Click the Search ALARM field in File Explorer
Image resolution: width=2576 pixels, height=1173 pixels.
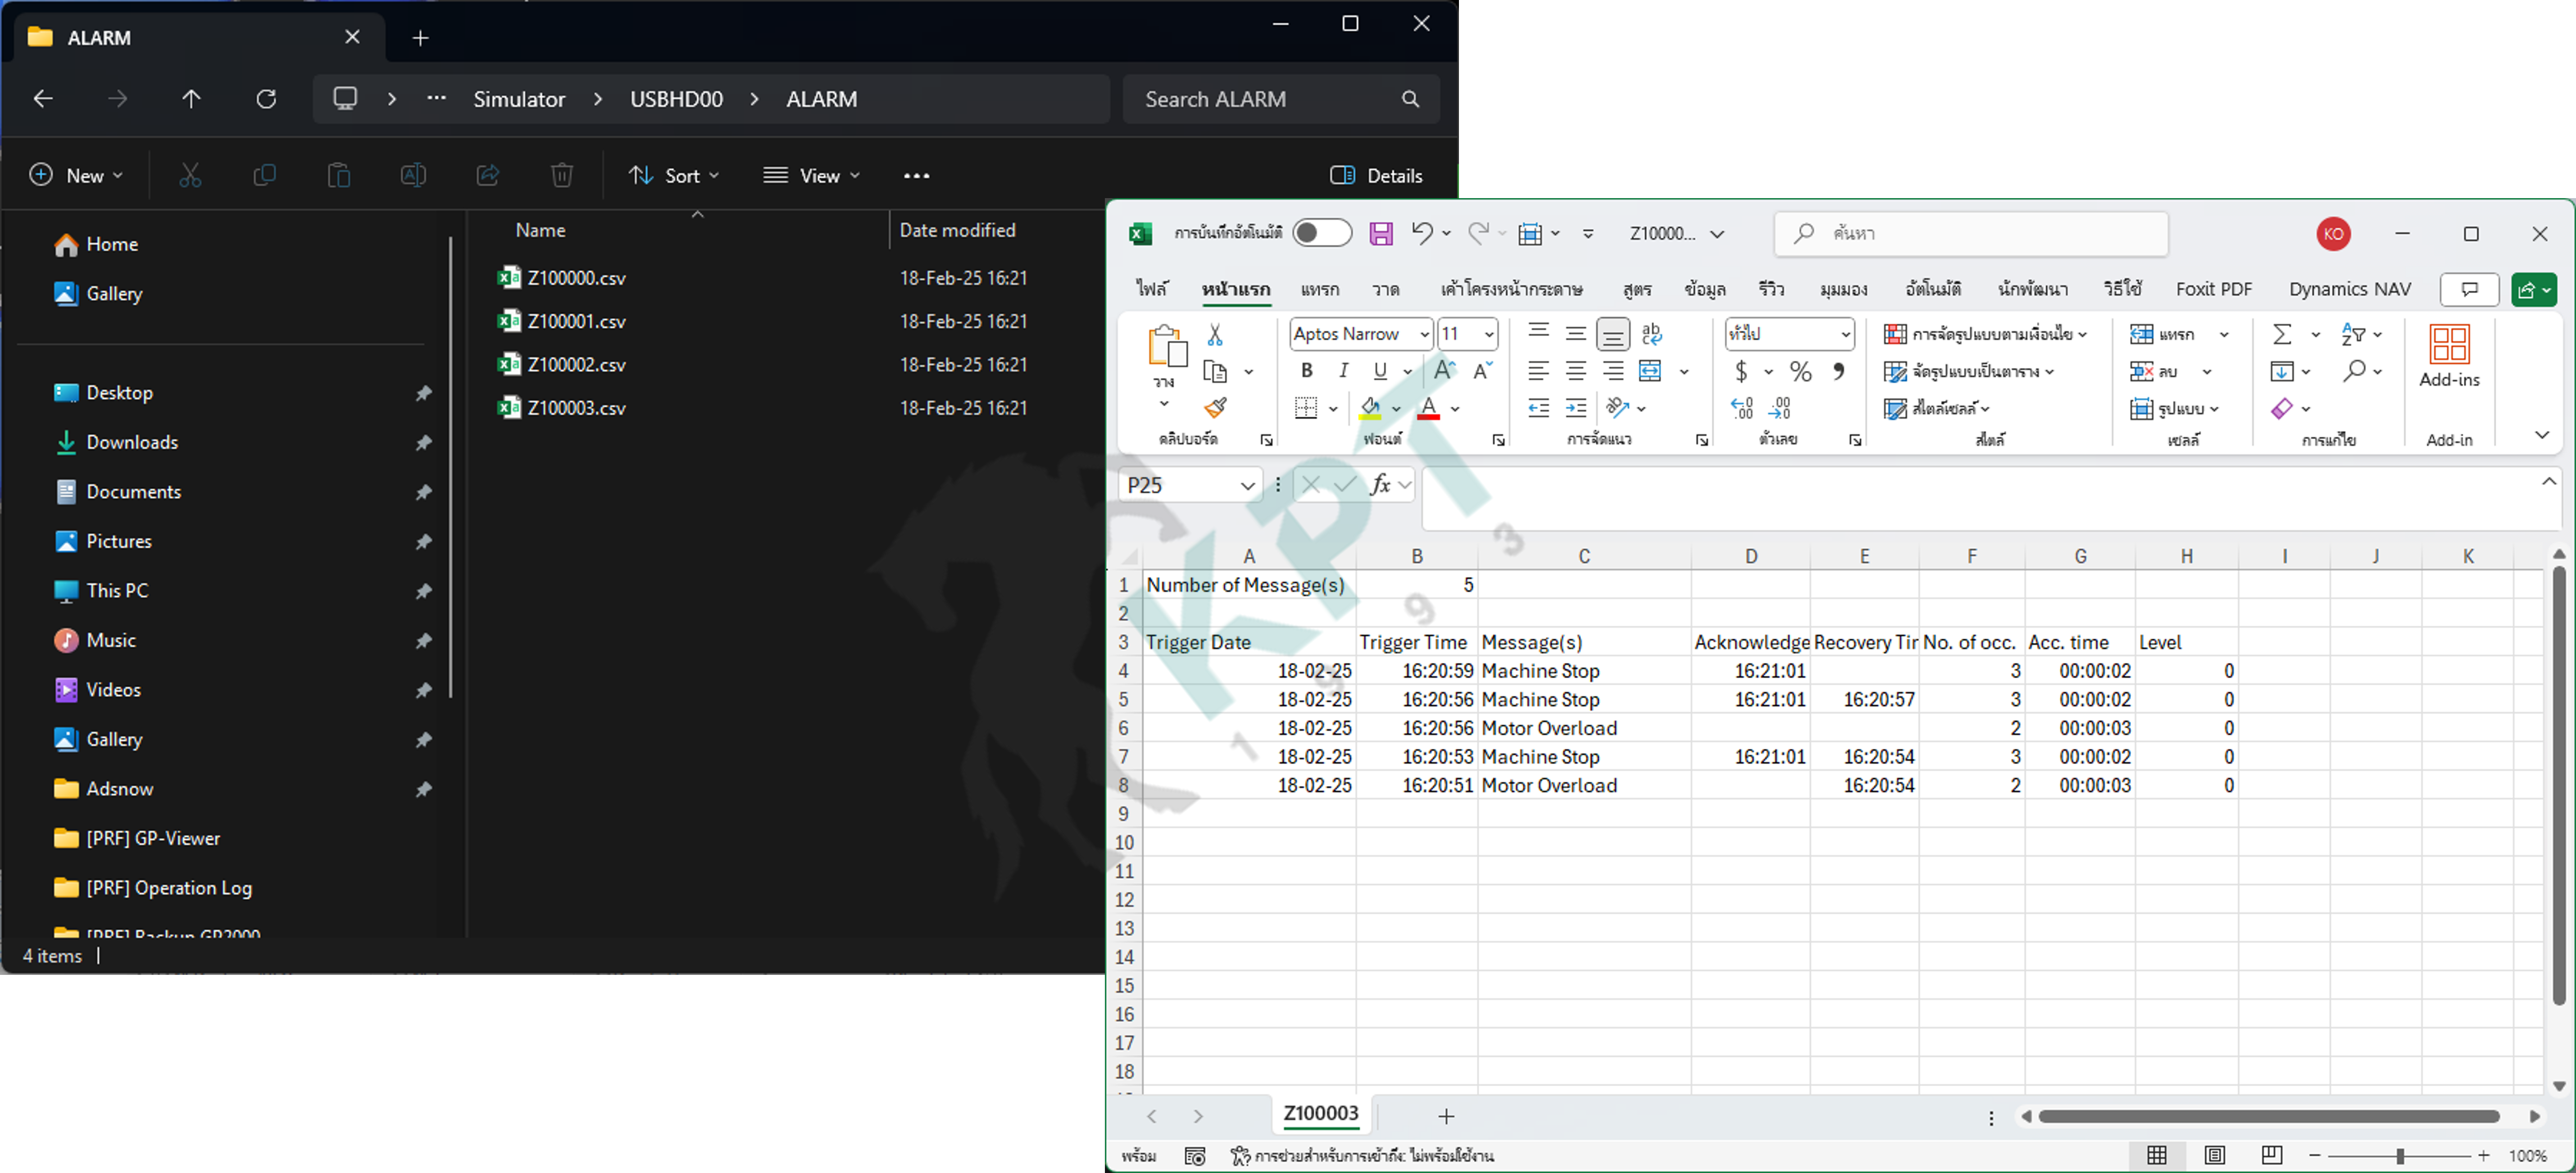point(1280,99)
